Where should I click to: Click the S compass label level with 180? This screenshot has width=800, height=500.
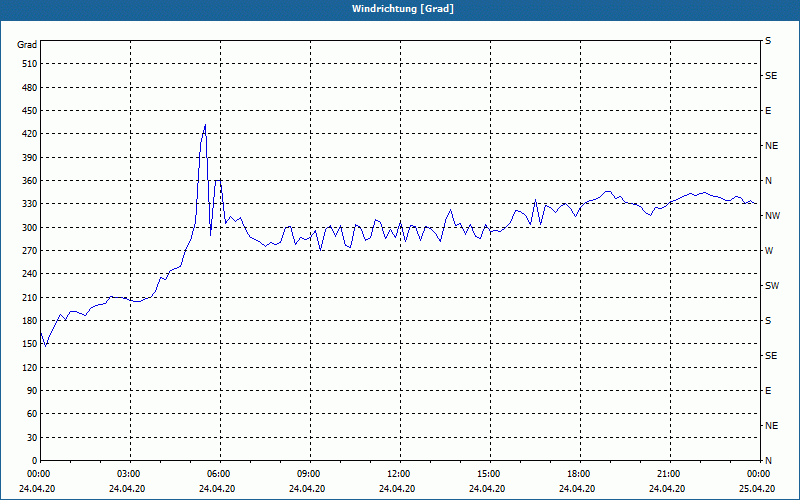[768, 321]
